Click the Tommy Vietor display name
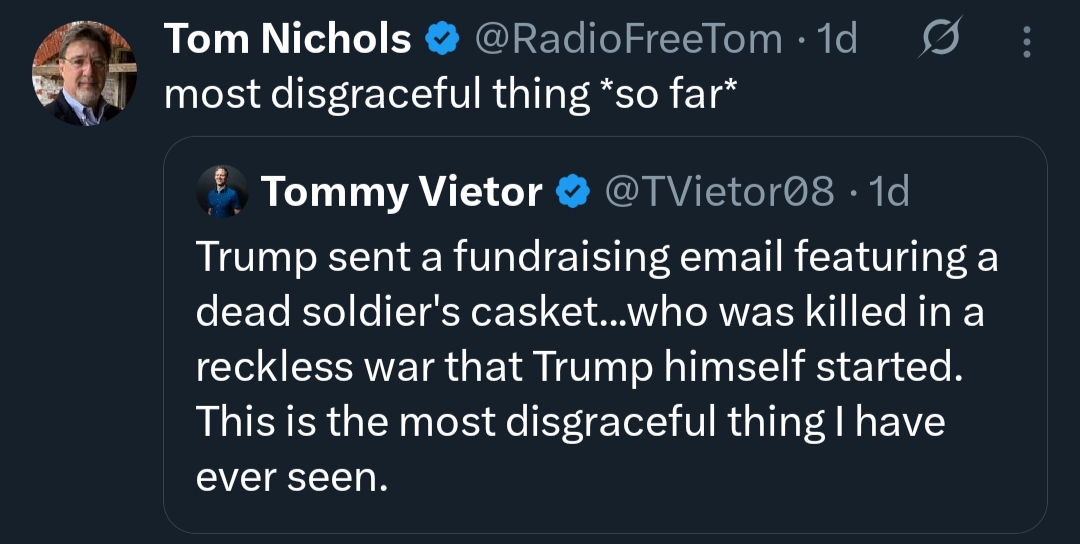1080x544 pixels. (x=401, y=191)
